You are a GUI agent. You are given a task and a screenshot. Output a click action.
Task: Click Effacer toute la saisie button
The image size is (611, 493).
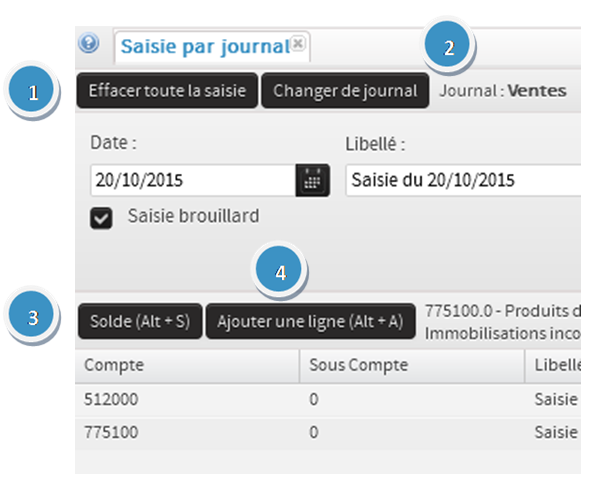[167, 90]
